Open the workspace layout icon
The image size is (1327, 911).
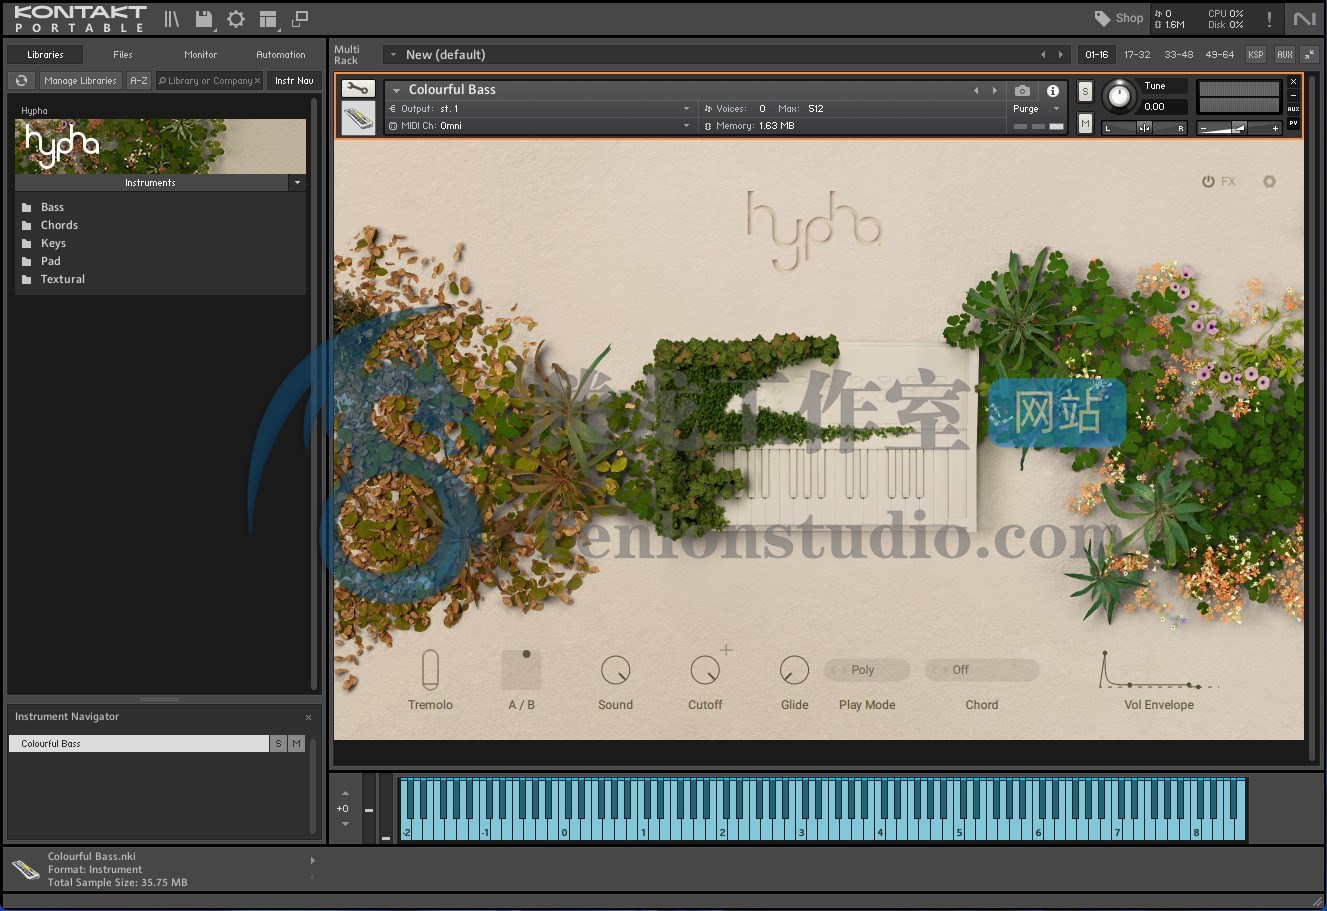pos(268,19)
